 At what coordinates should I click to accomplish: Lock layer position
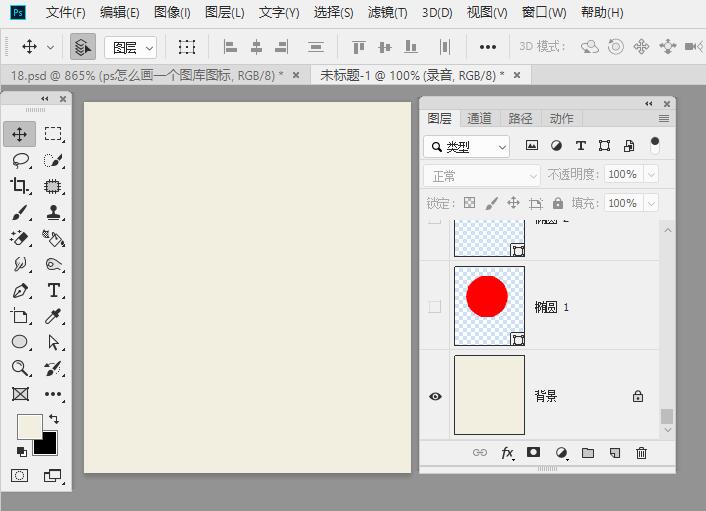(513, 203)
